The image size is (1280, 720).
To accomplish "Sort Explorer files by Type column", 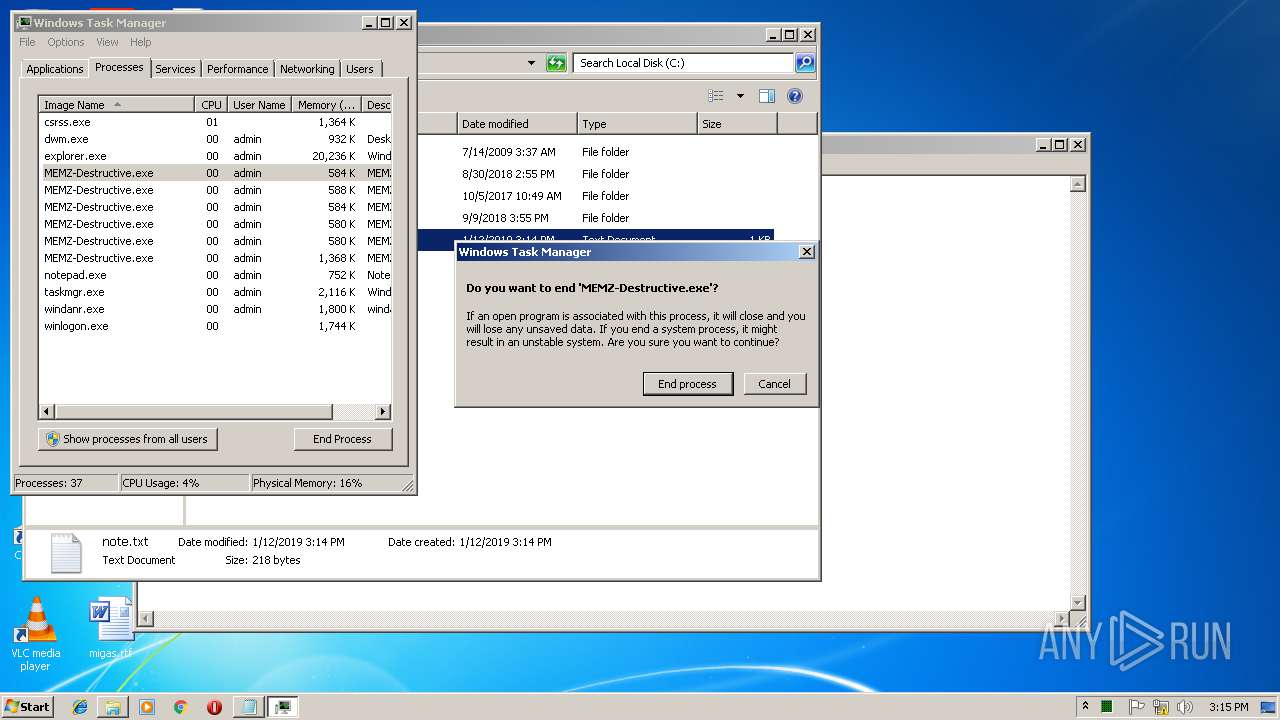I will point(637,124).
